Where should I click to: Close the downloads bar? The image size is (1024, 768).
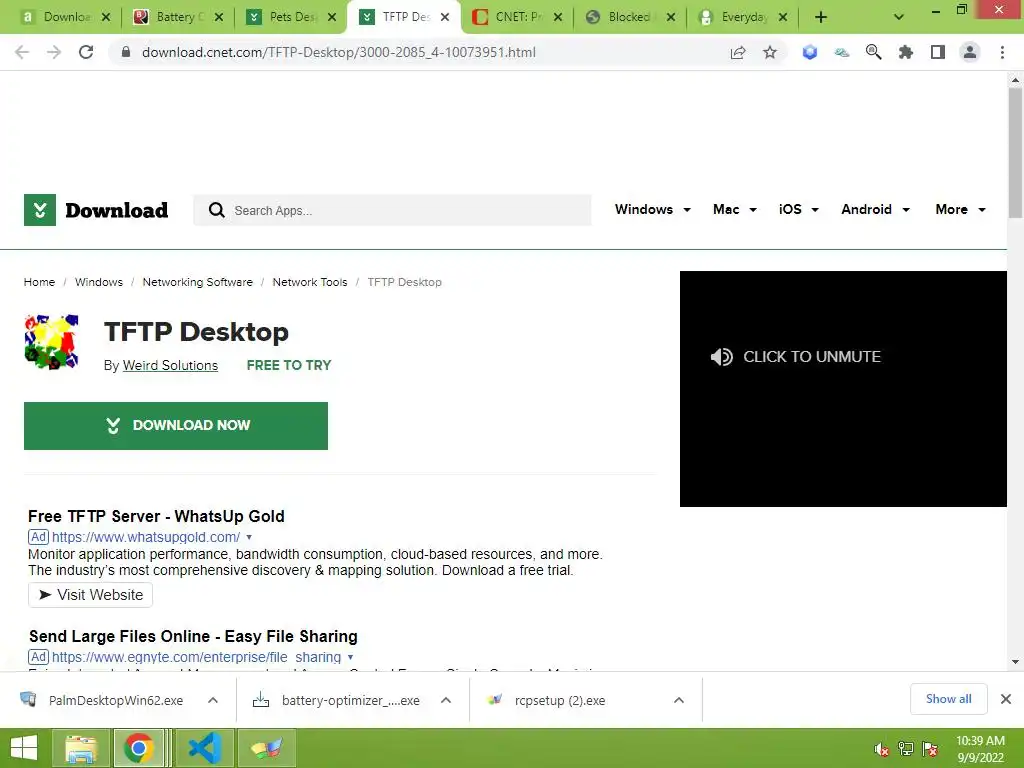click(x=1006, y=699)
